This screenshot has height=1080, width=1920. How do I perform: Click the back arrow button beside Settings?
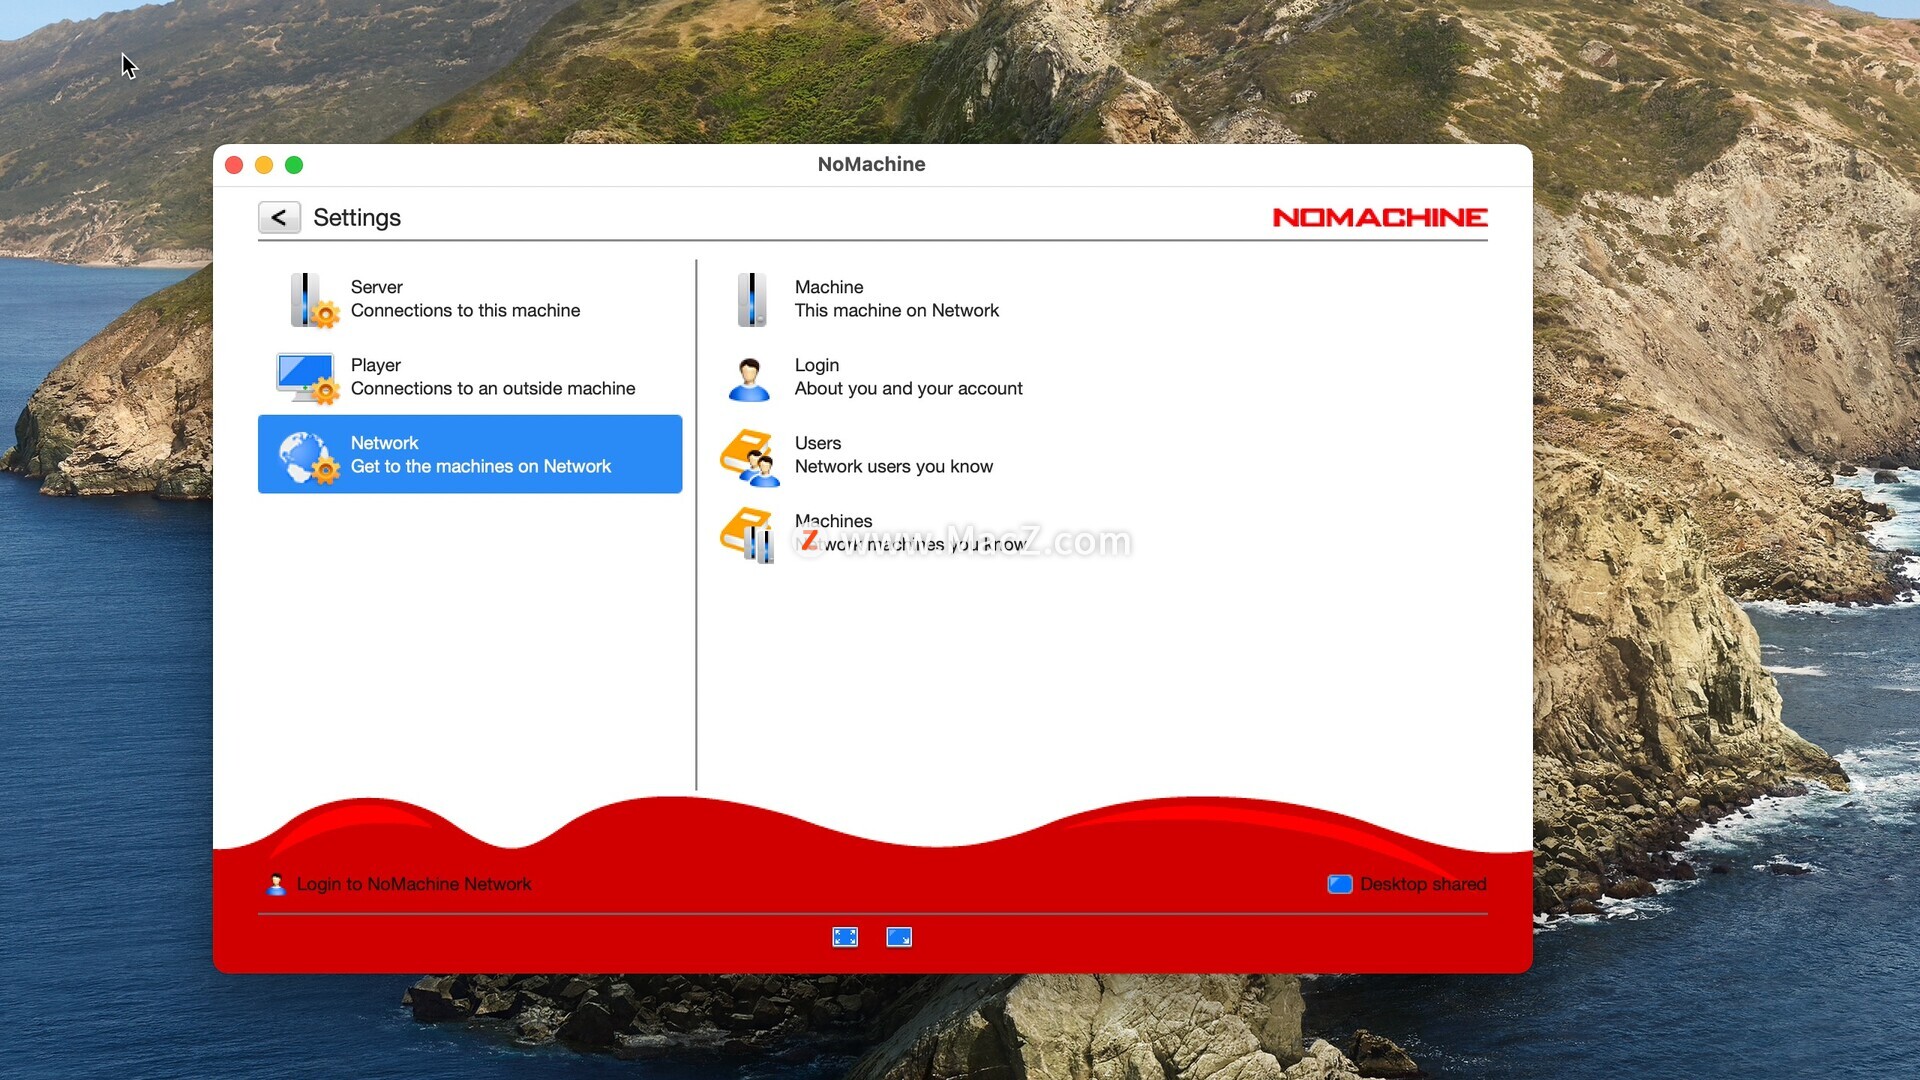279,217
